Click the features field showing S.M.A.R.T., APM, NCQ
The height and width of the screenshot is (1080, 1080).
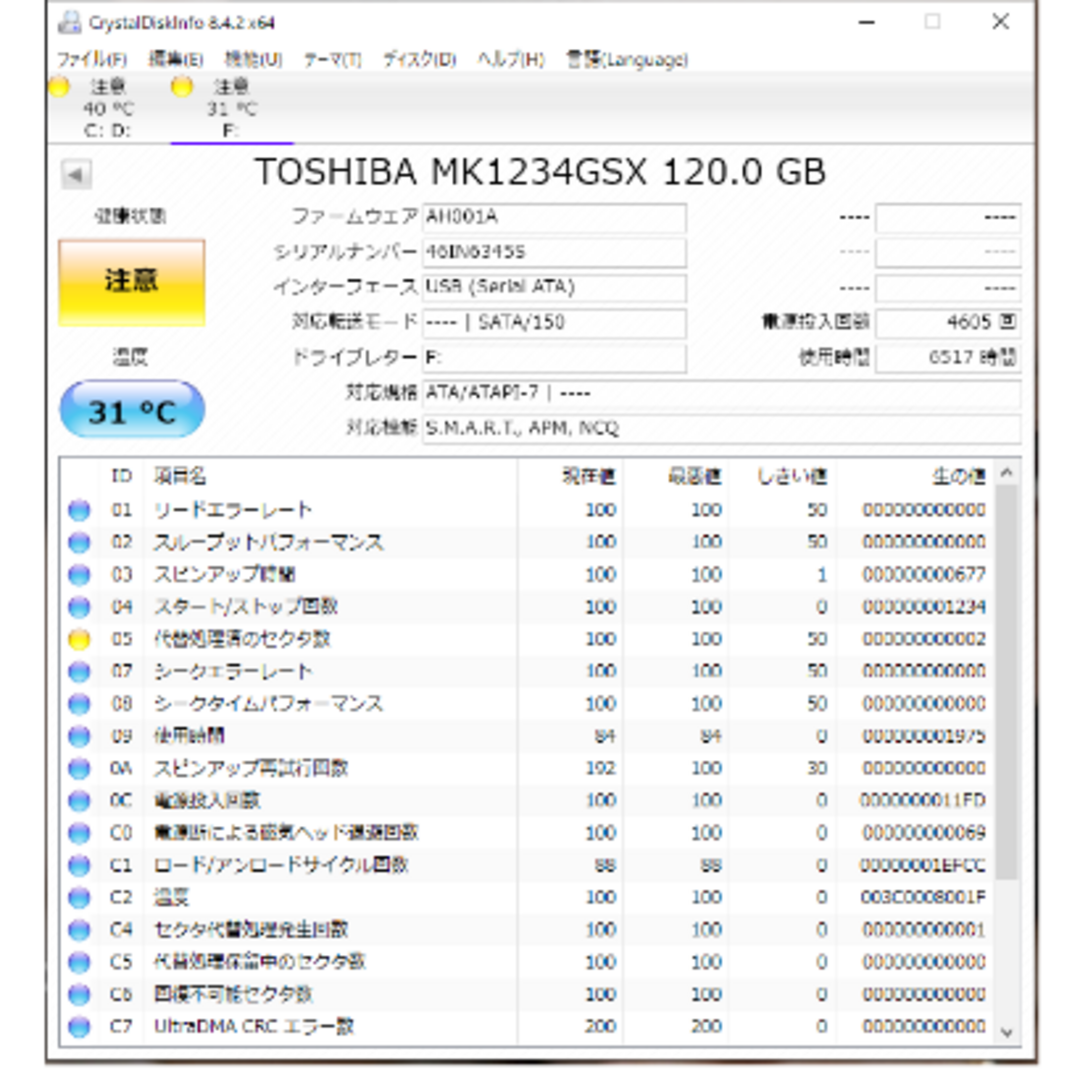pyautogui.click(x=721, y=428)
